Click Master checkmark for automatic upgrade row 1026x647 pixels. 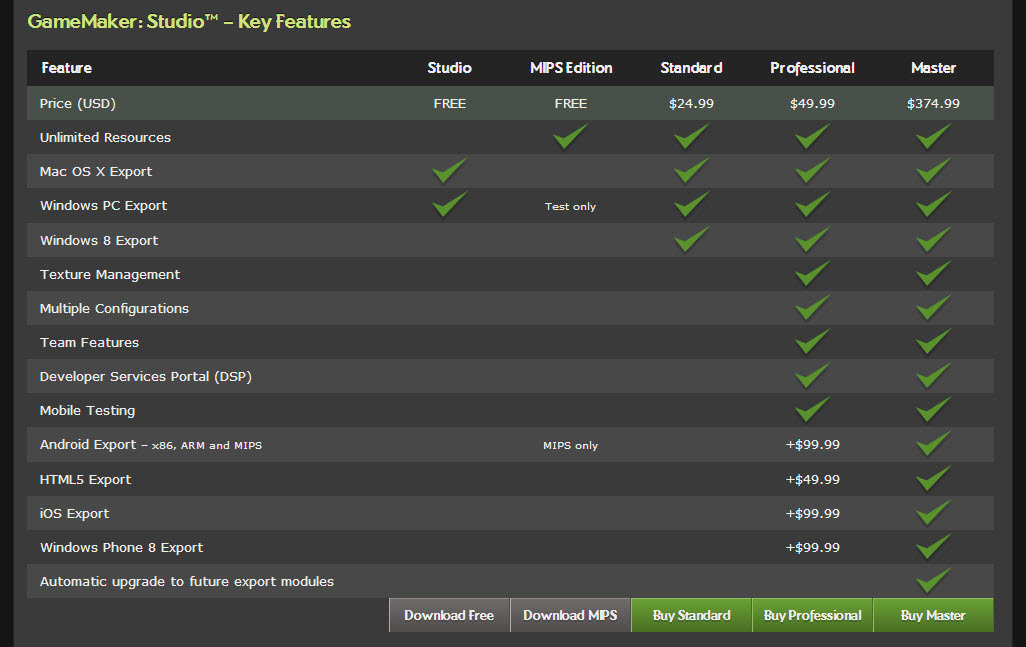(x=933, y=581)
